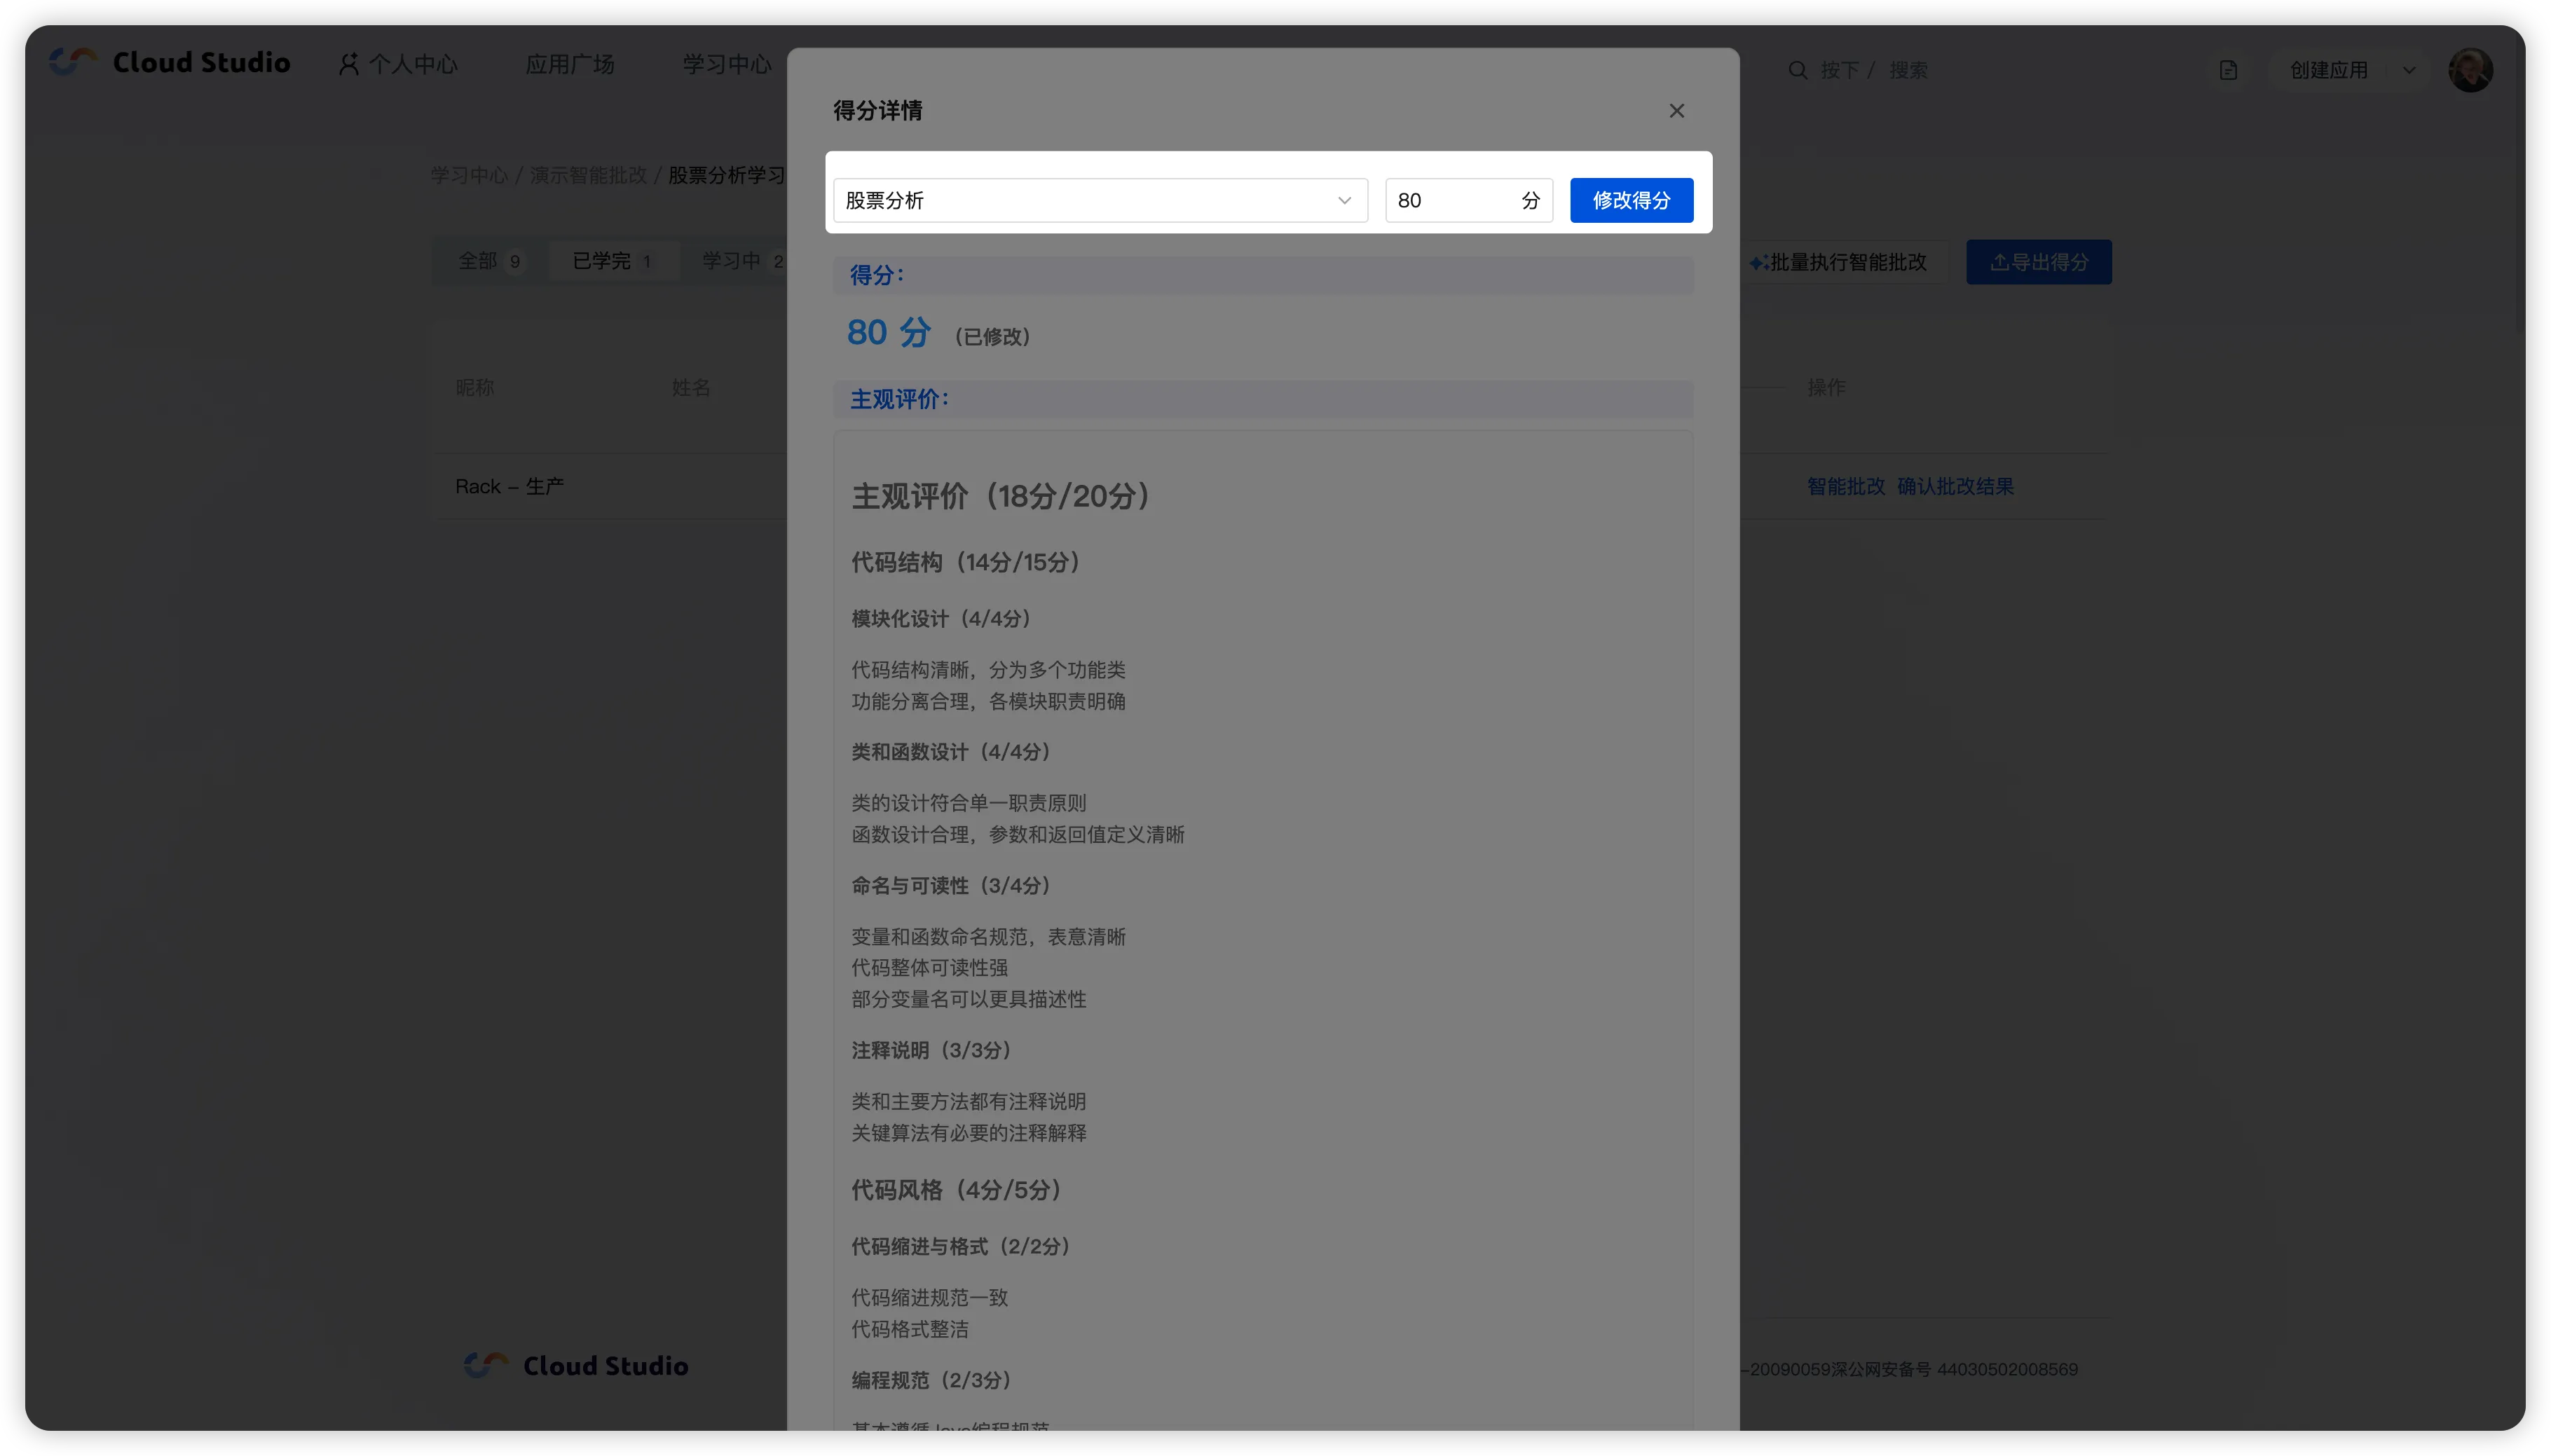Switch to the 已学完 tab

click(x=612, y=261)
